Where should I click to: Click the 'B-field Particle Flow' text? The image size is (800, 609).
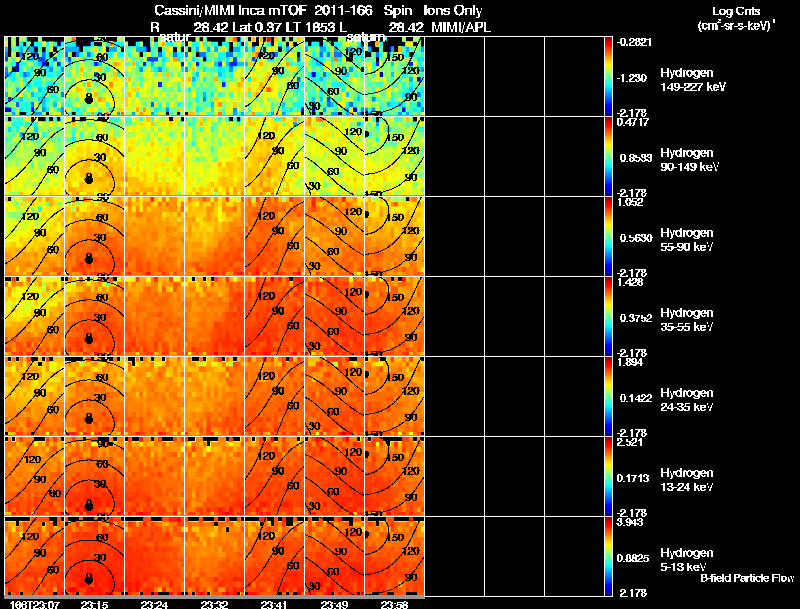tap(747, 578)
